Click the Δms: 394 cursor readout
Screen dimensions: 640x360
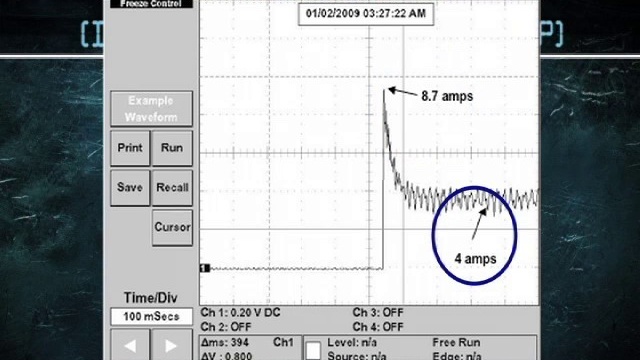(225, 342)
